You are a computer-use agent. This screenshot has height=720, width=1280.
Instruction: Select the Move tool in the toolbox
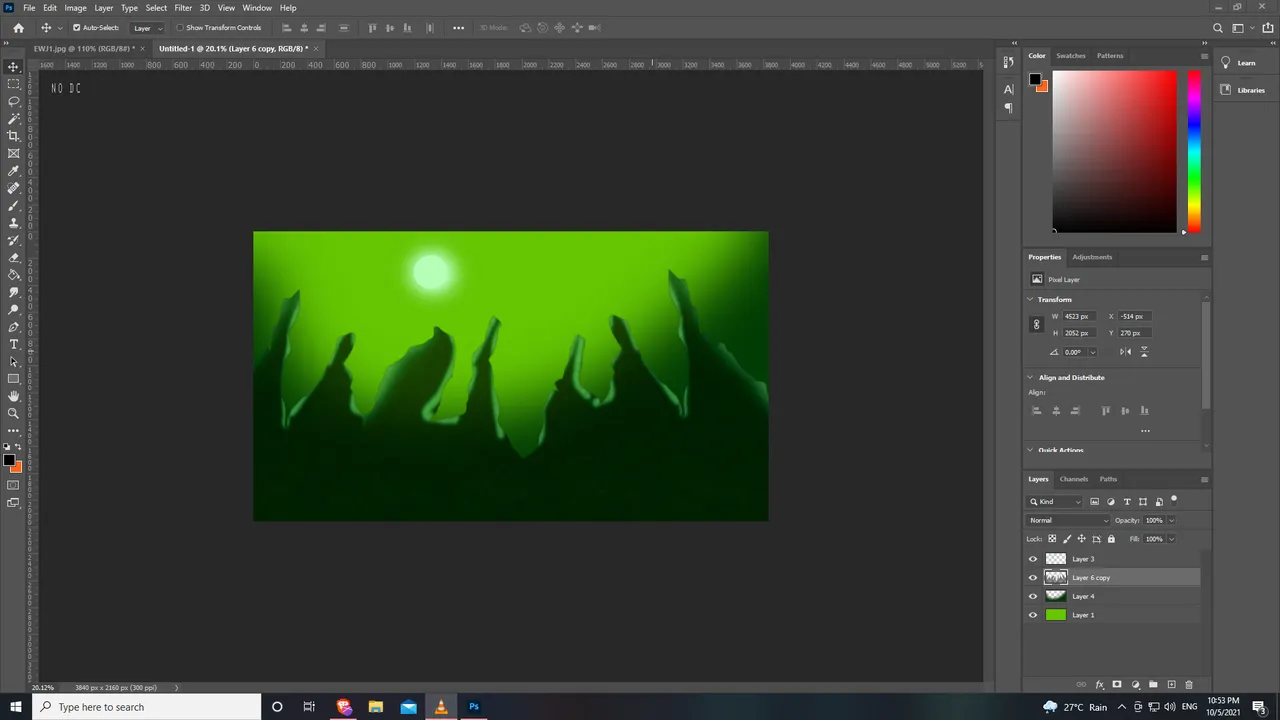click(13, 67)
